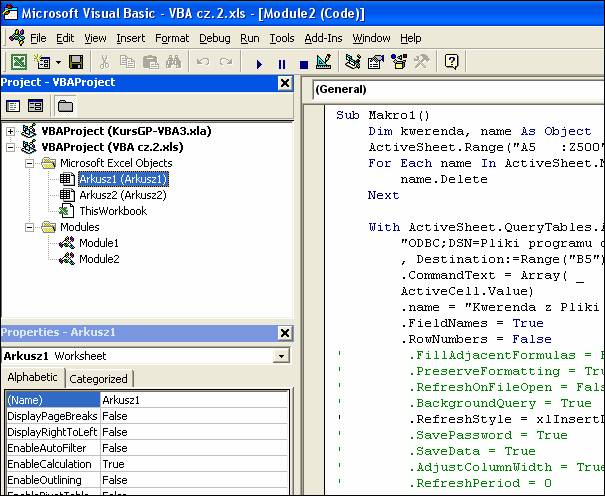The height and width of the screenshot is (496, 605).
Task: Open the Debug menu
Action: pyautogui.click(x=215, y=38)
